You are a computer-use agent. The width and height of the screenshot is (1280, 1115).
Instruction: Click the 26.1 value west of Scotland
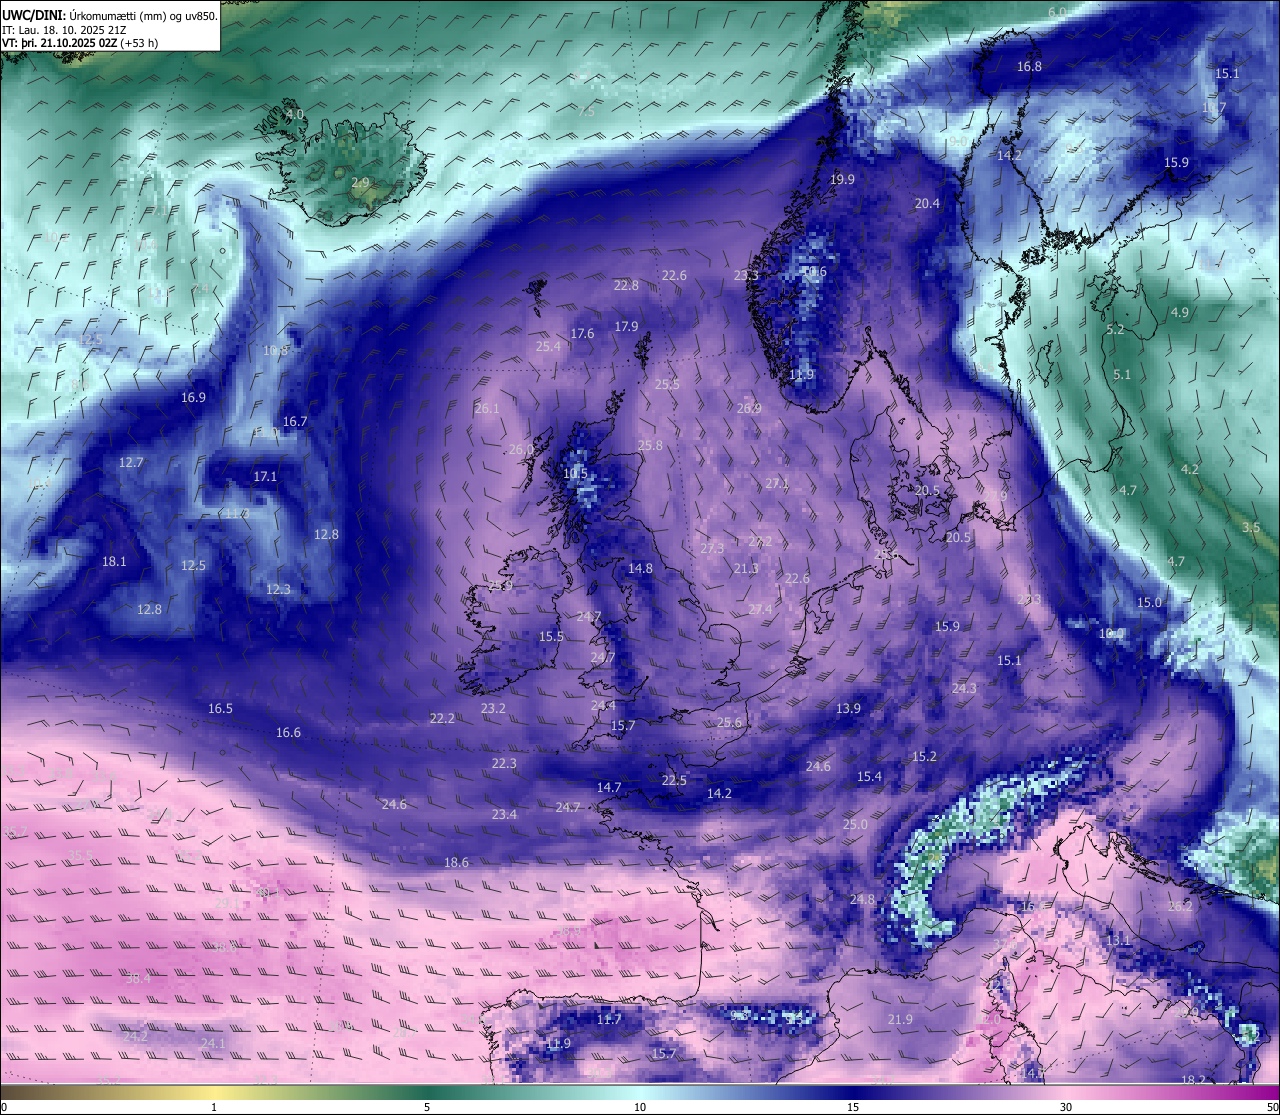tap(487, 408)
